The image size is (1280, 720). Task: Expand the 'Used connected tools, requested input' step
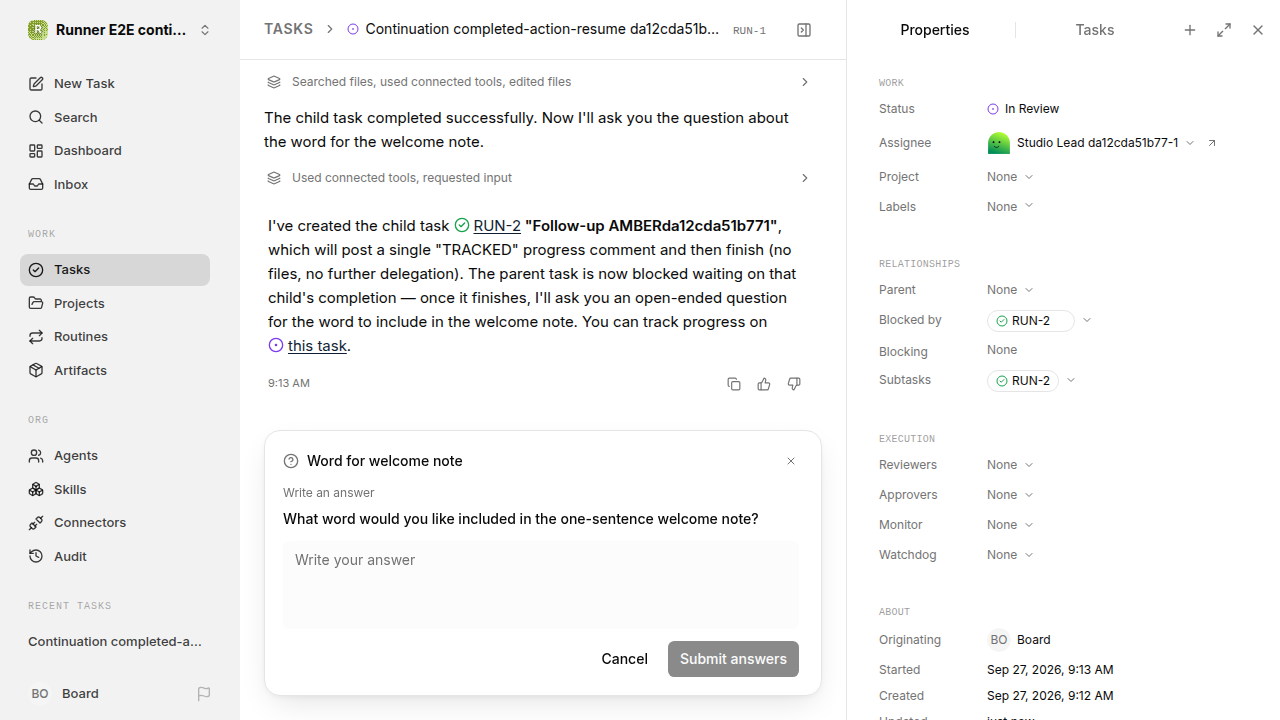tap(536, 178)
